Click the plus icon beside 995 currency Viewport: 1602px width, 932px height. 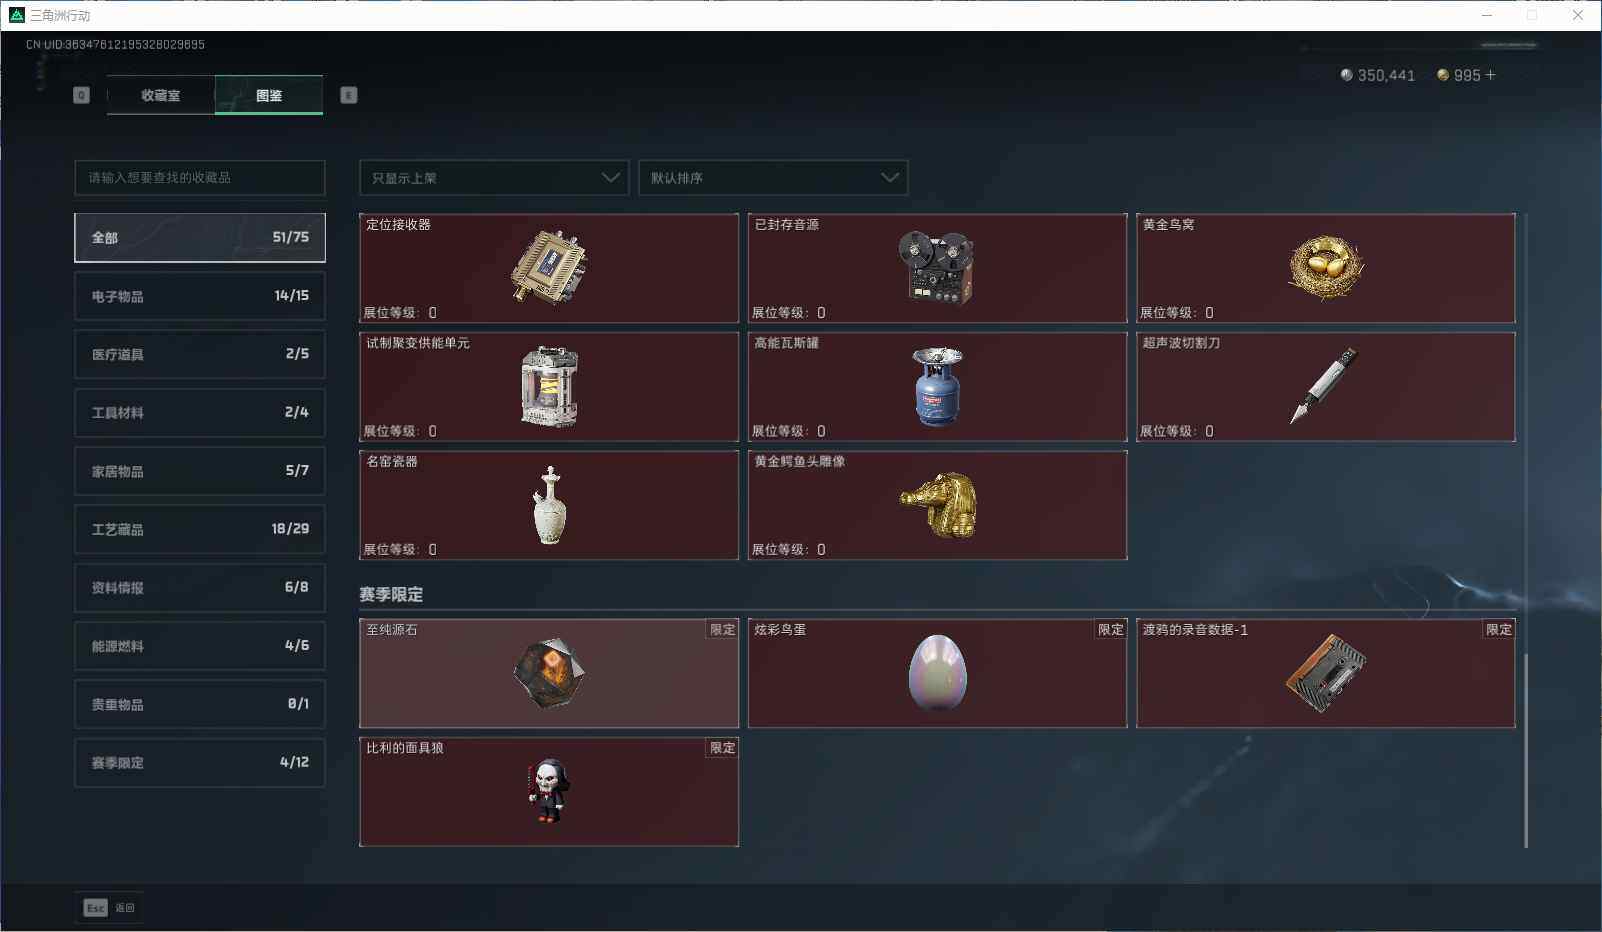pyautogui.click(x=1490, y=75)
